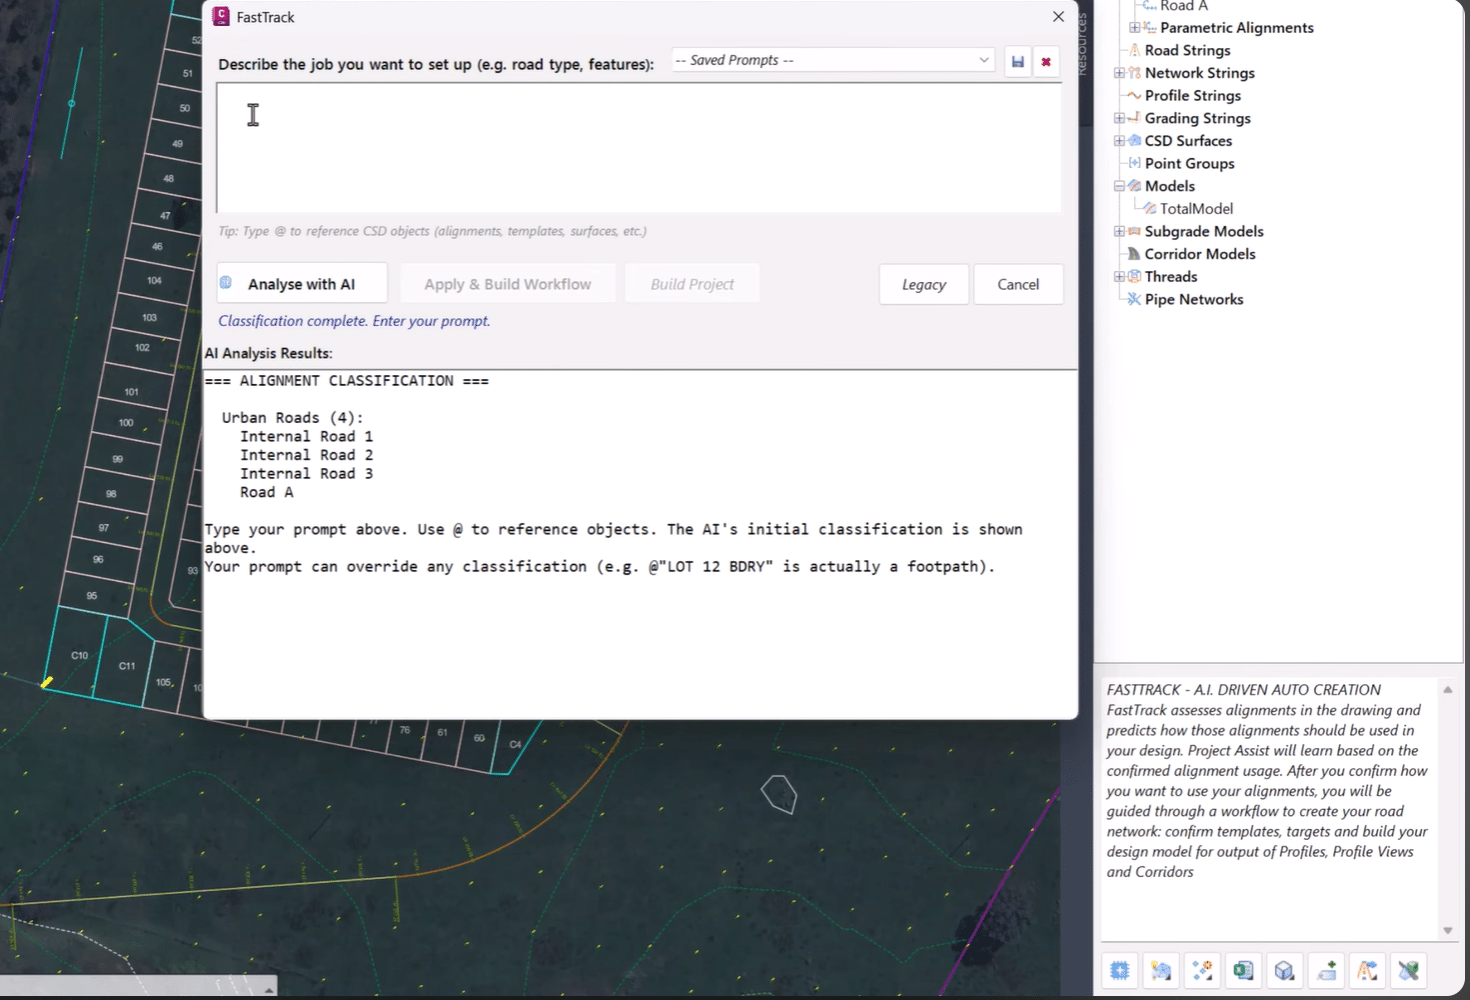Click the Analyse with AI button
Viewport: 1470px width, 1000px height.
(302, 284)
